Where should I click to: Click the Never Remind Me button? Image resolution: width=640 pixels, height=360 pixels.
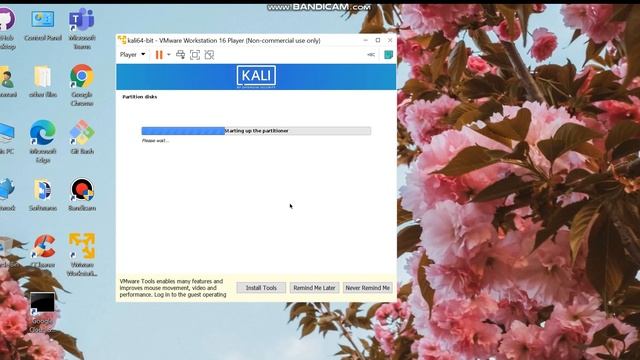click(x=368, y=288)
